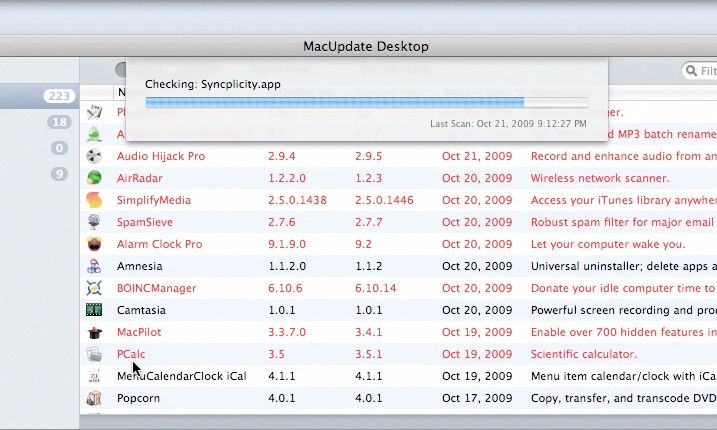
Task: Select the Camtasia app name
Action: (x=141, y=310)
